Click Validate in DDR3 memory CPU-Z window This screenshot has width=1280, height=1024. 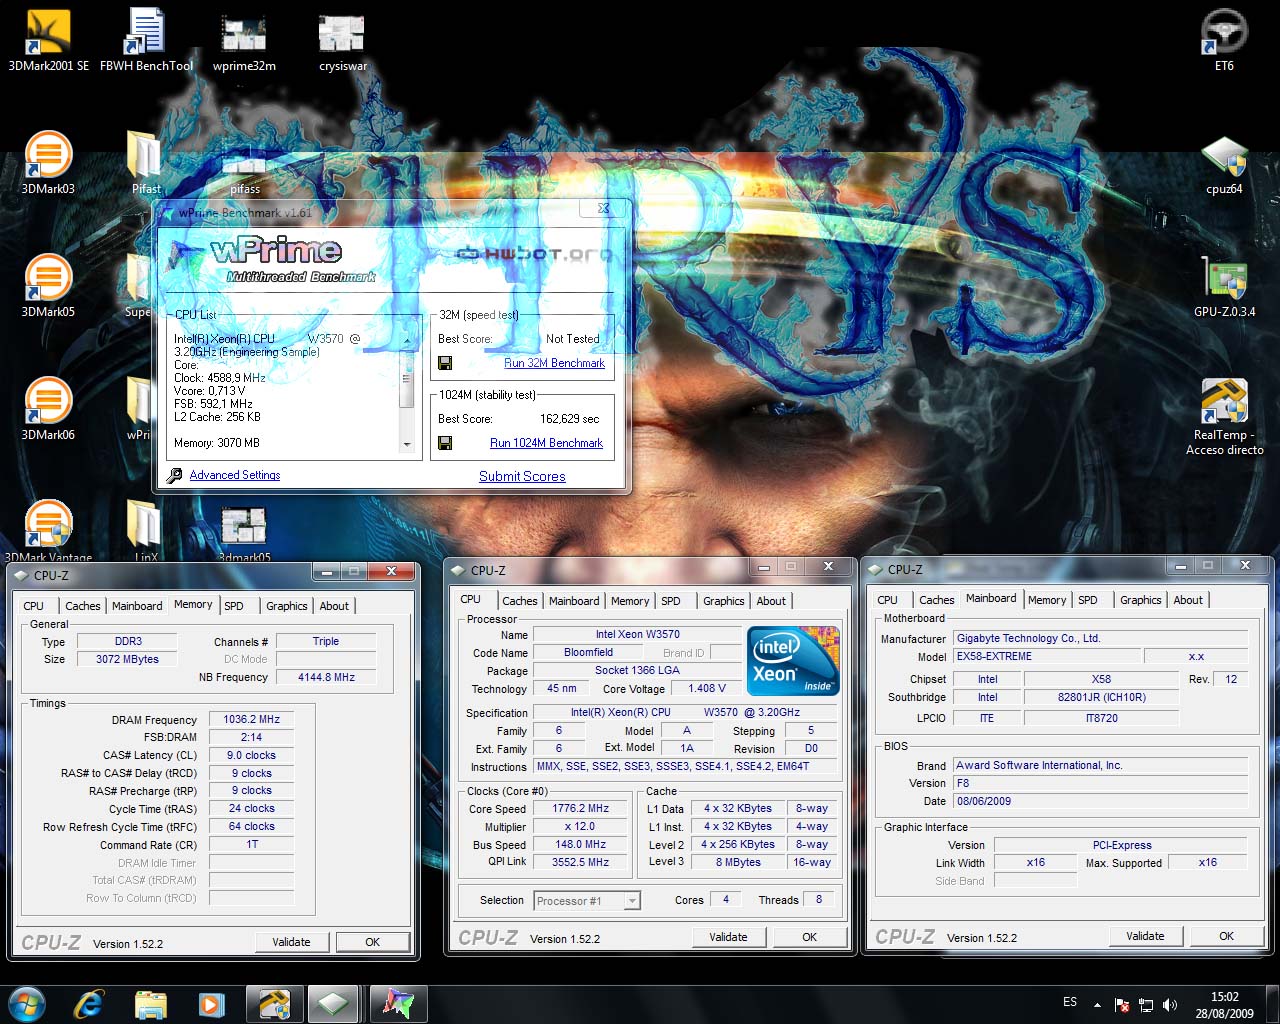click(x=291, y=942)
